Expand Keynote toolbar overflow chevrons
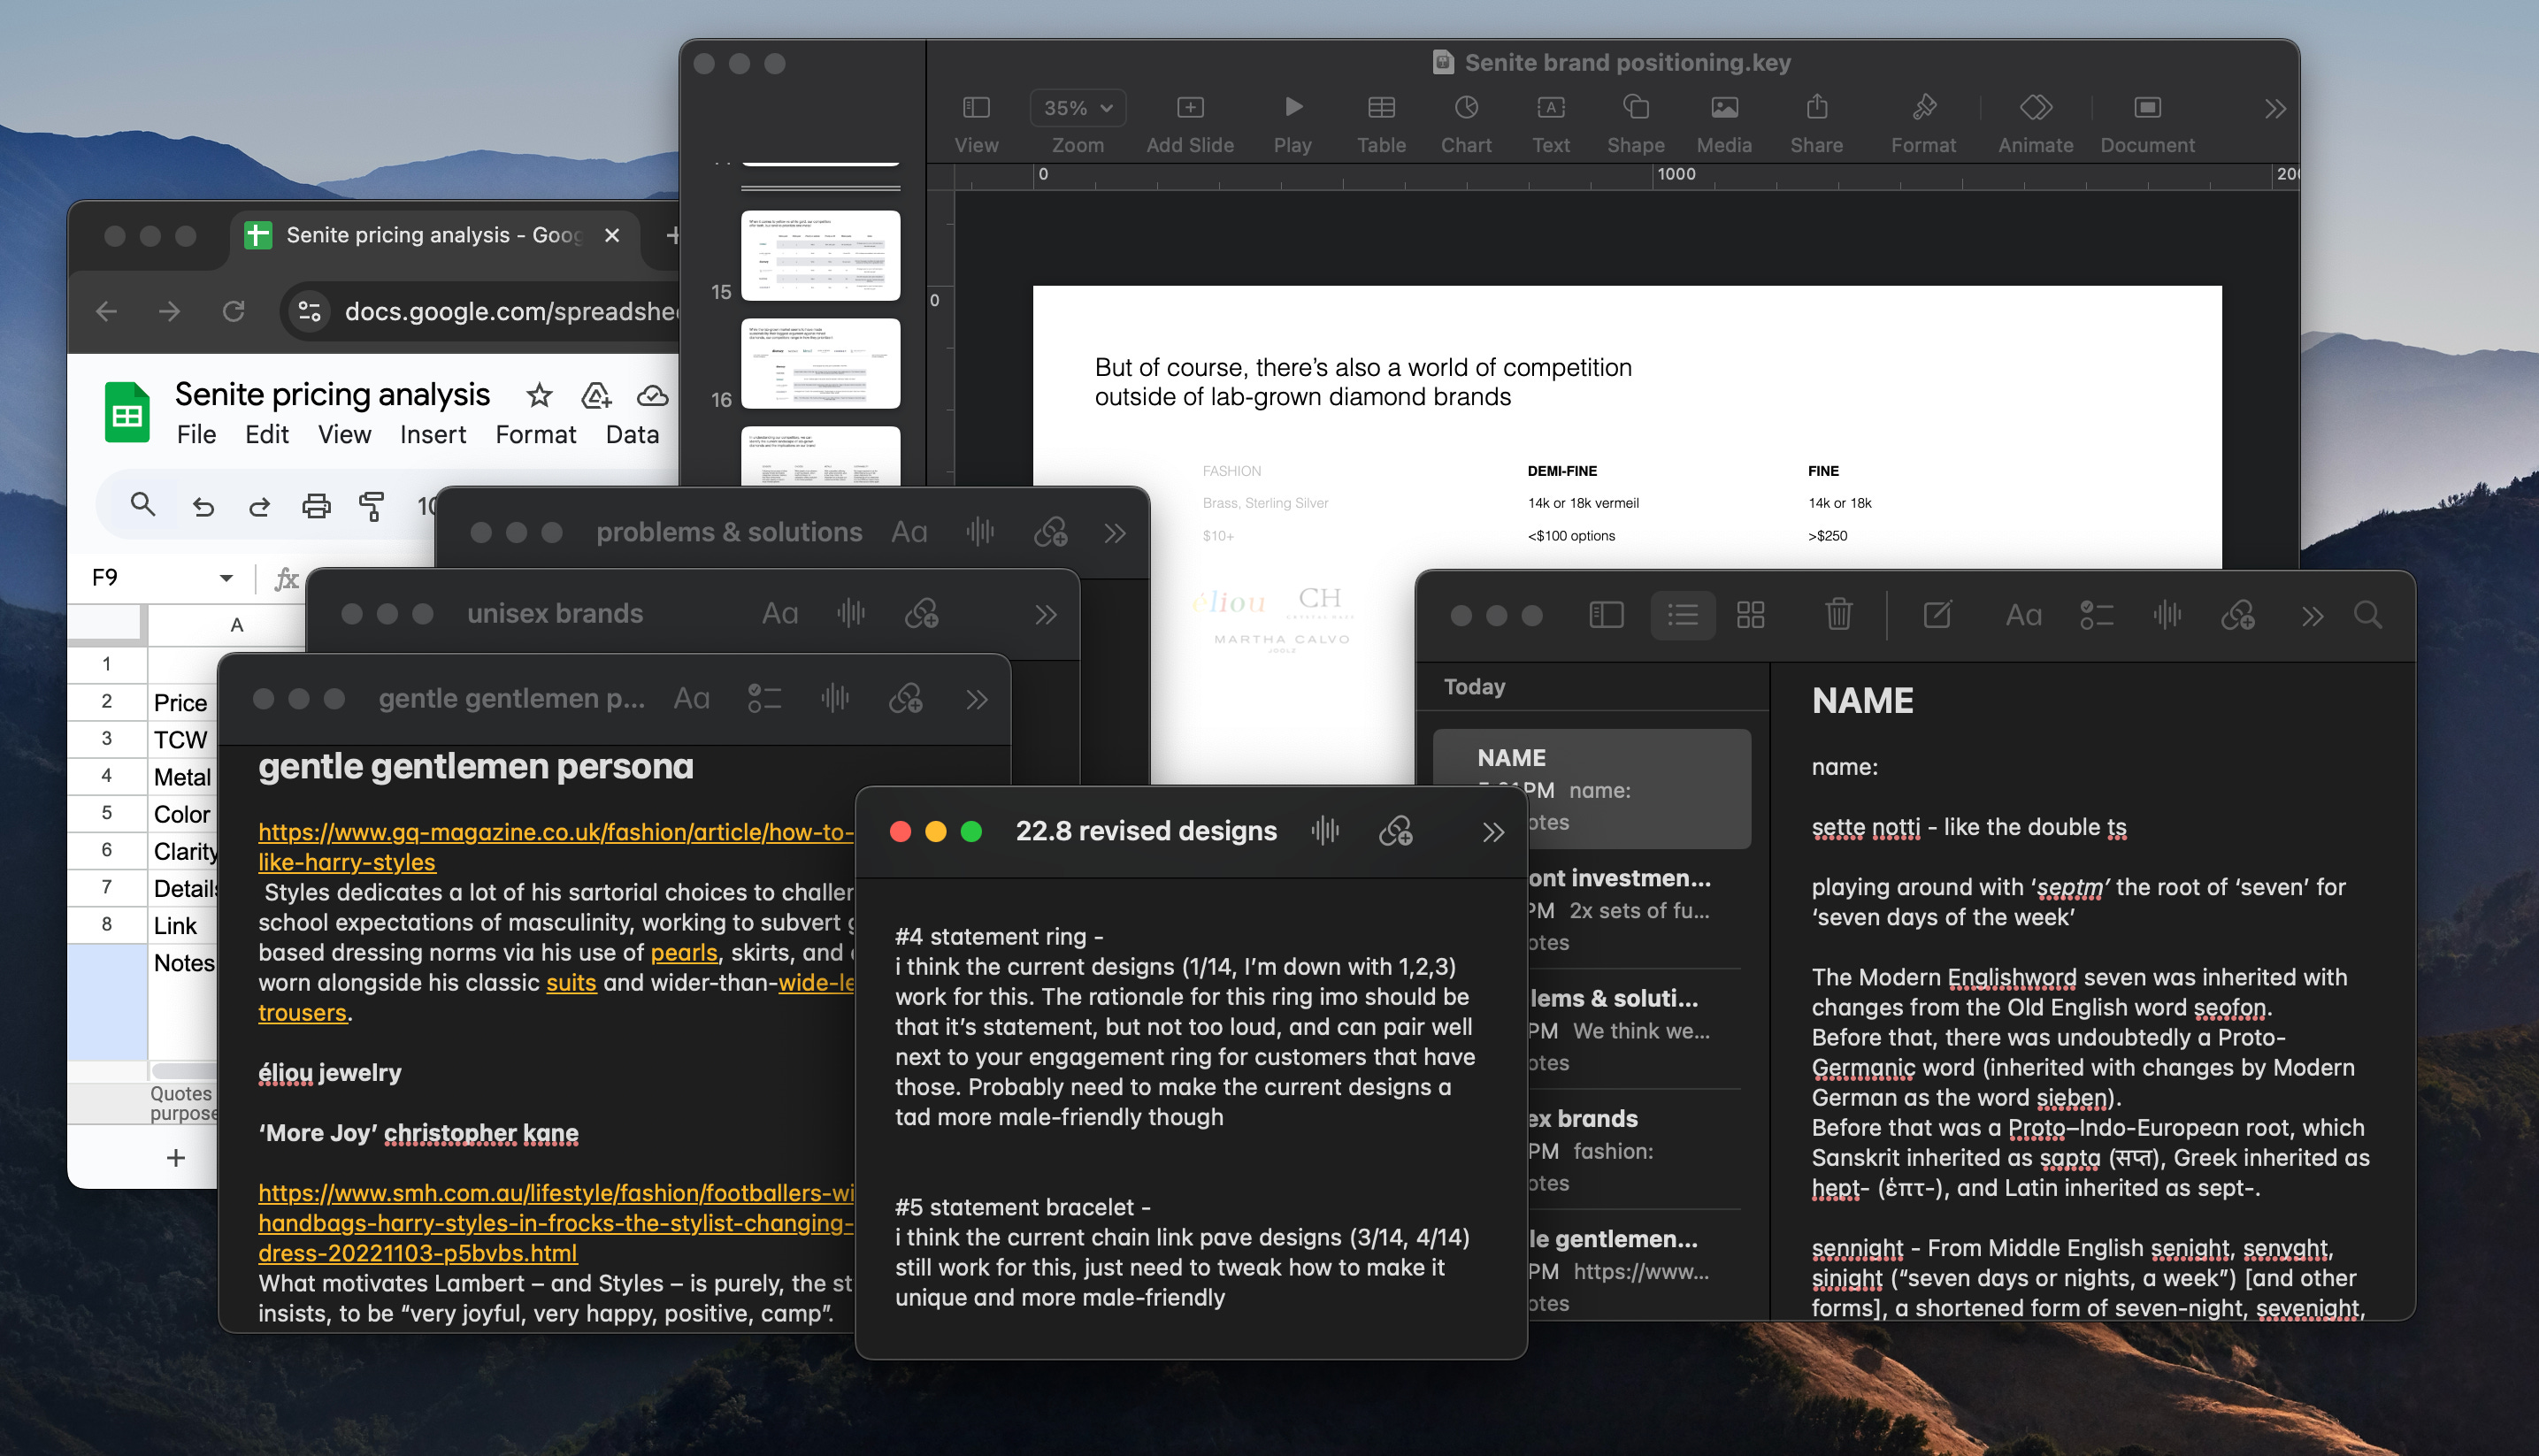The height and width of the screenshot is (1456, 2539). tap(2275, 109)
